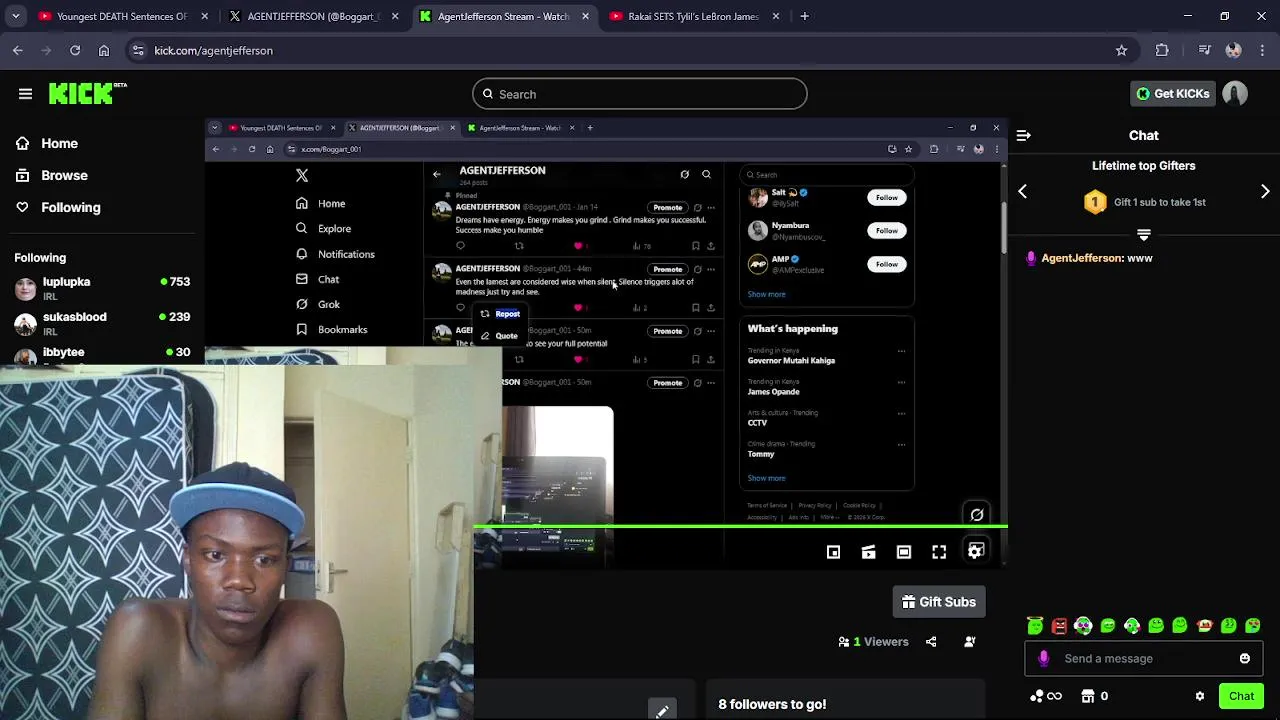This screenshot has width=1280, height=720.
Task: Open picture-in-picture mini player icon
Action: pos(833,552)
